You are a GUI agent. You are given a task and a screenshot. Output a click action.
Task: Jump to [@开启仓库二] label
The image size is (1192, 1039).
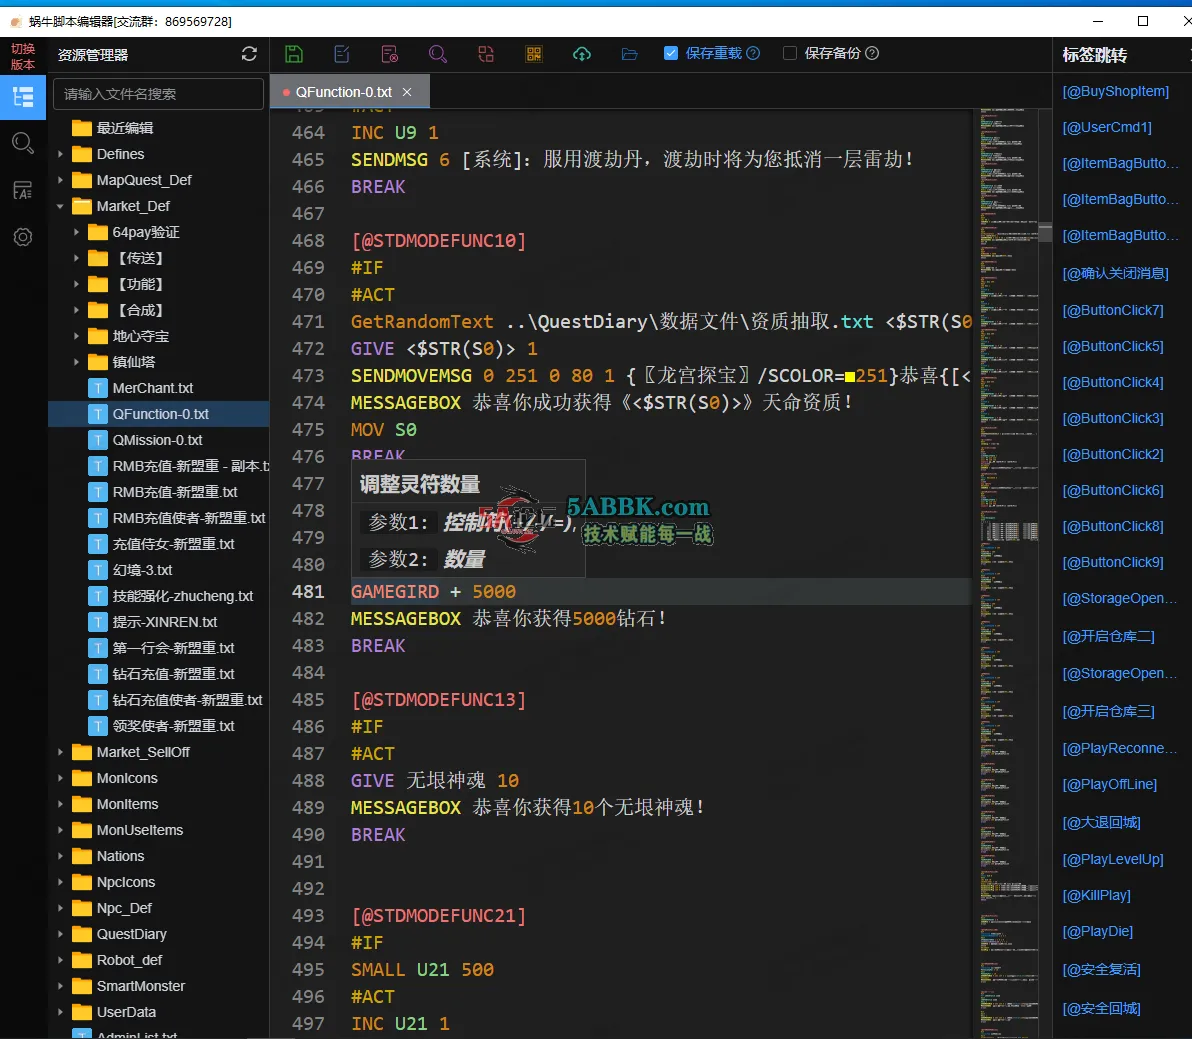1108,636
